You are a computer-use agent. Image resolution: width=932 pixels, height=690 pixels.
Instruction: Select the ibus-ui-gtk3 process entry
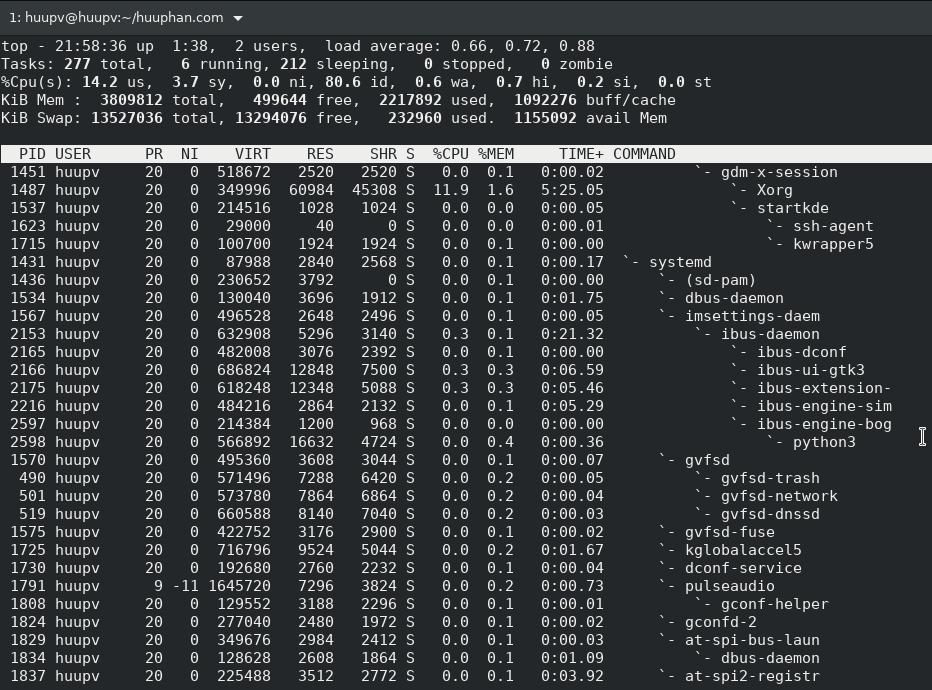pos(811,370)
